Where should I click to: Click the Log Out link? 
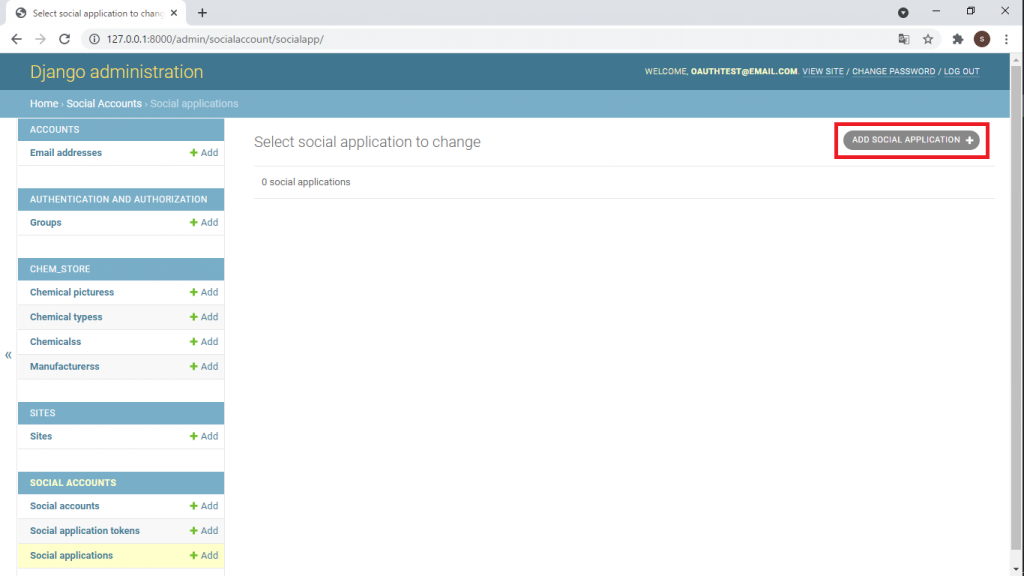[962, 72]
